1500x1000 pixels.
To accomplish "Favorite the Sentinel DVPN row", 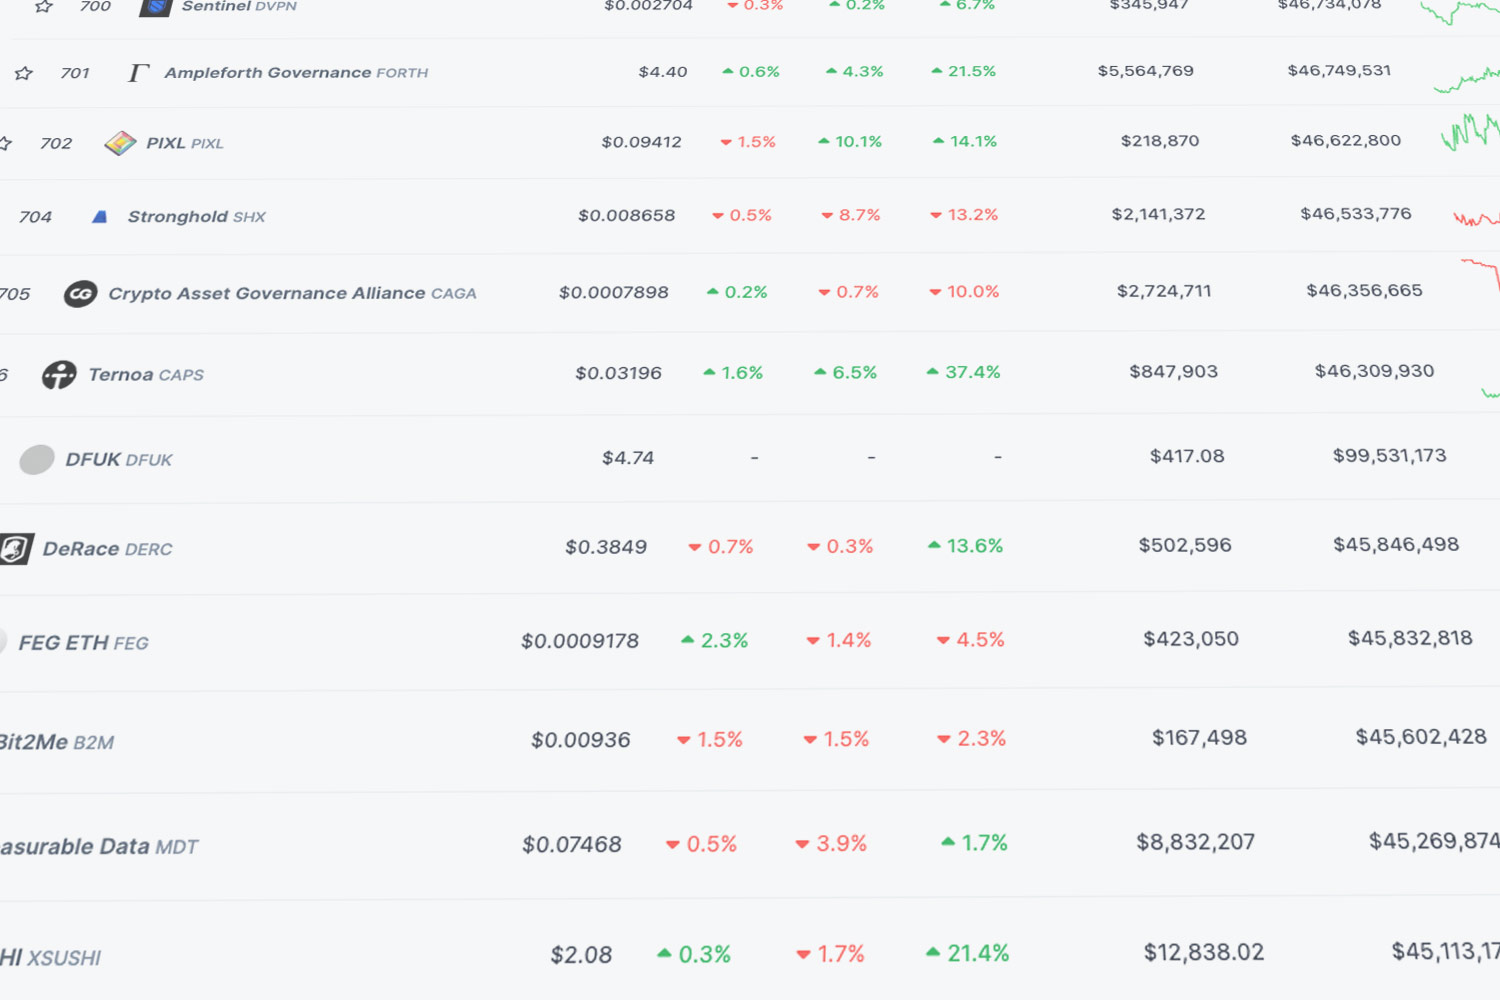I will point(42,5).
